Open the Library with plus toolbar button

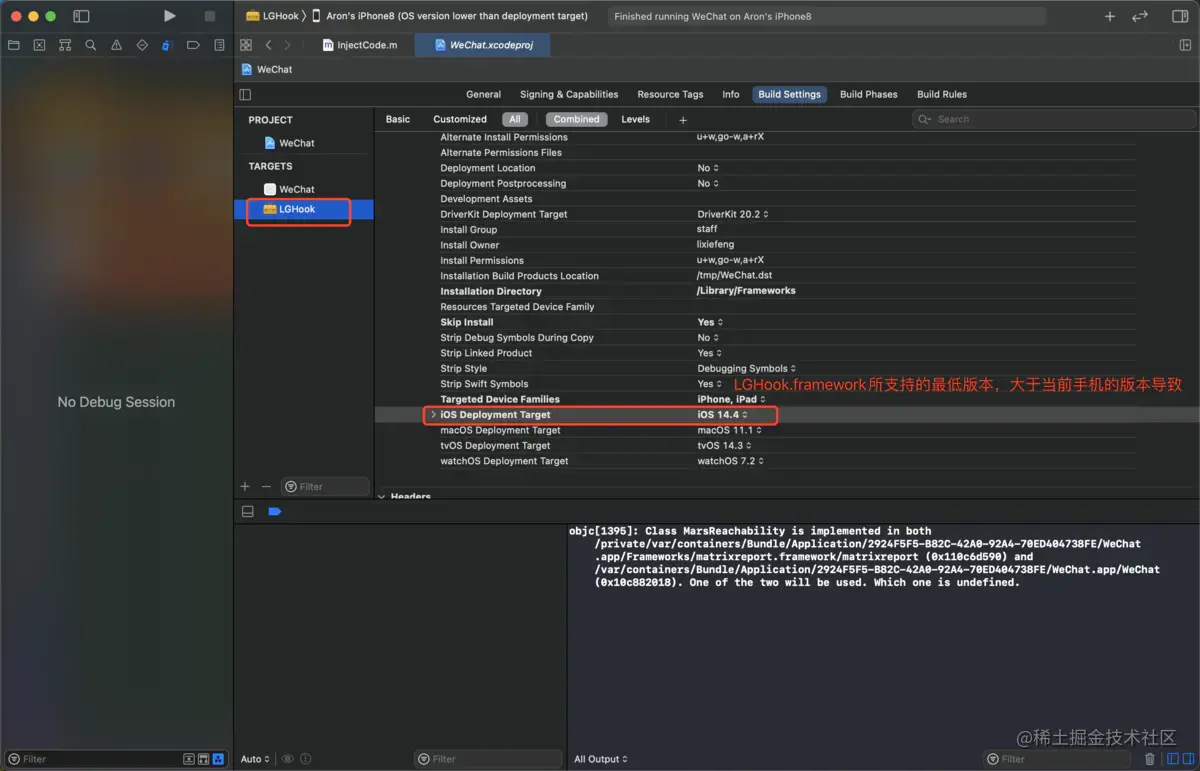[x=1110, y=16]
